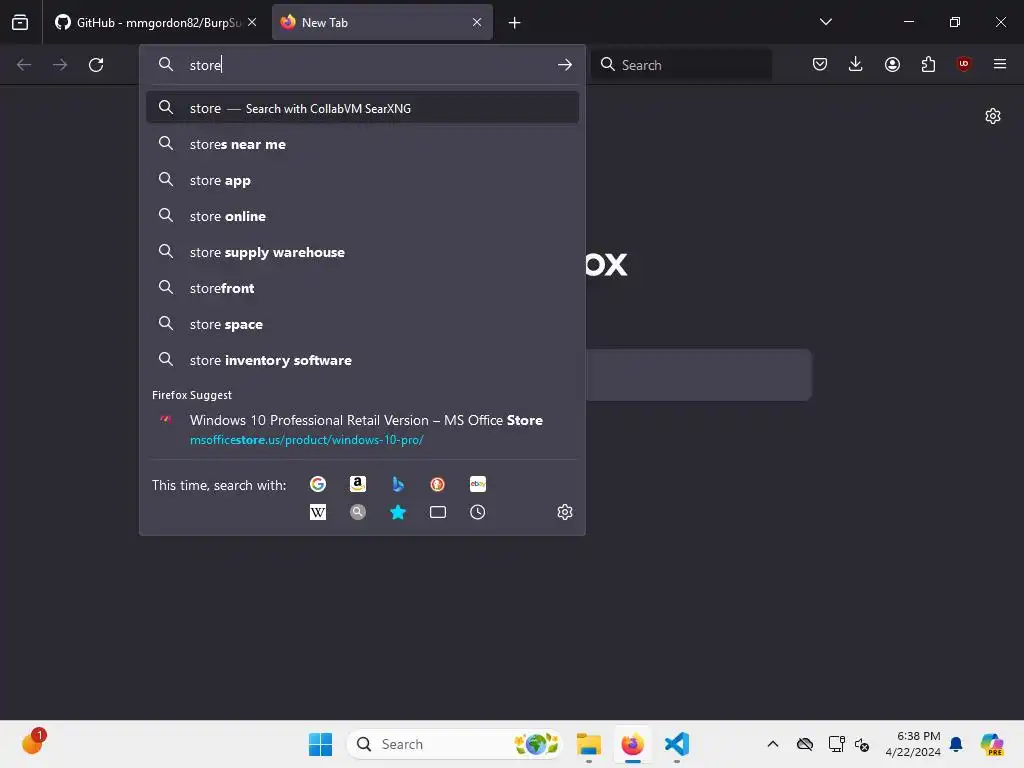Focus the toolbar Search box
Viewport: 1024px width, 768px height.
[x=681, y=65]
